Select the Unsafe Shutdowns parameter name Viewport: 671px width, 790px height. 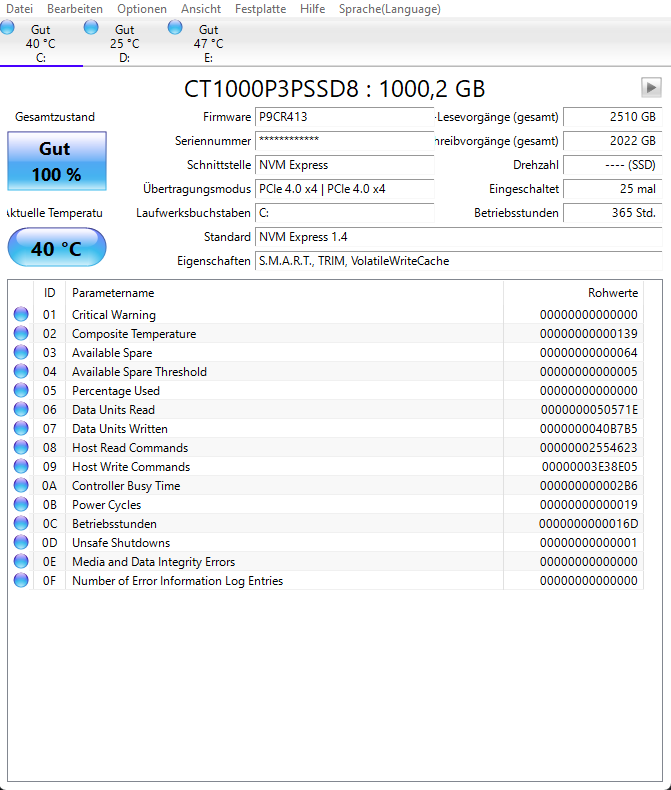[x=121, y=543]
